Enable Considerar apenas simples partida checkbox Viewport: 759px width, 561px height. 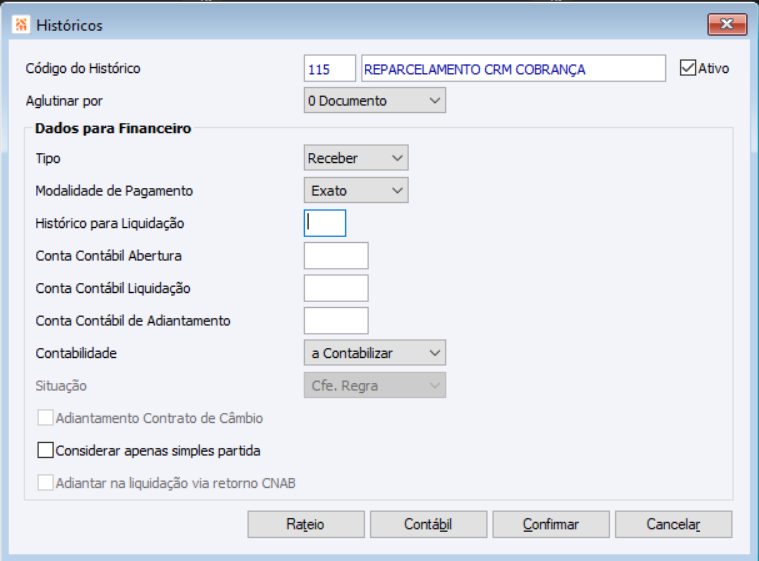(x=46, y=450)
